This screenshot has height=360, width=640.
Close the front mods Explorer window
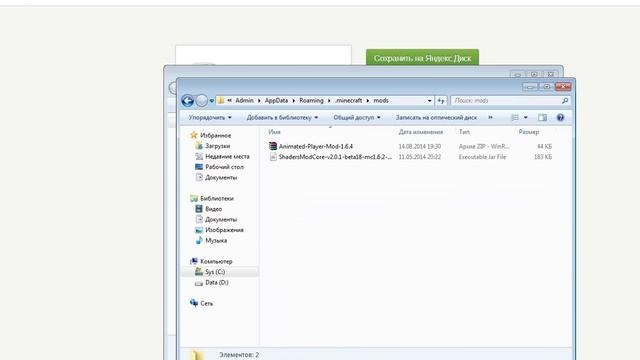pos(563,87)
